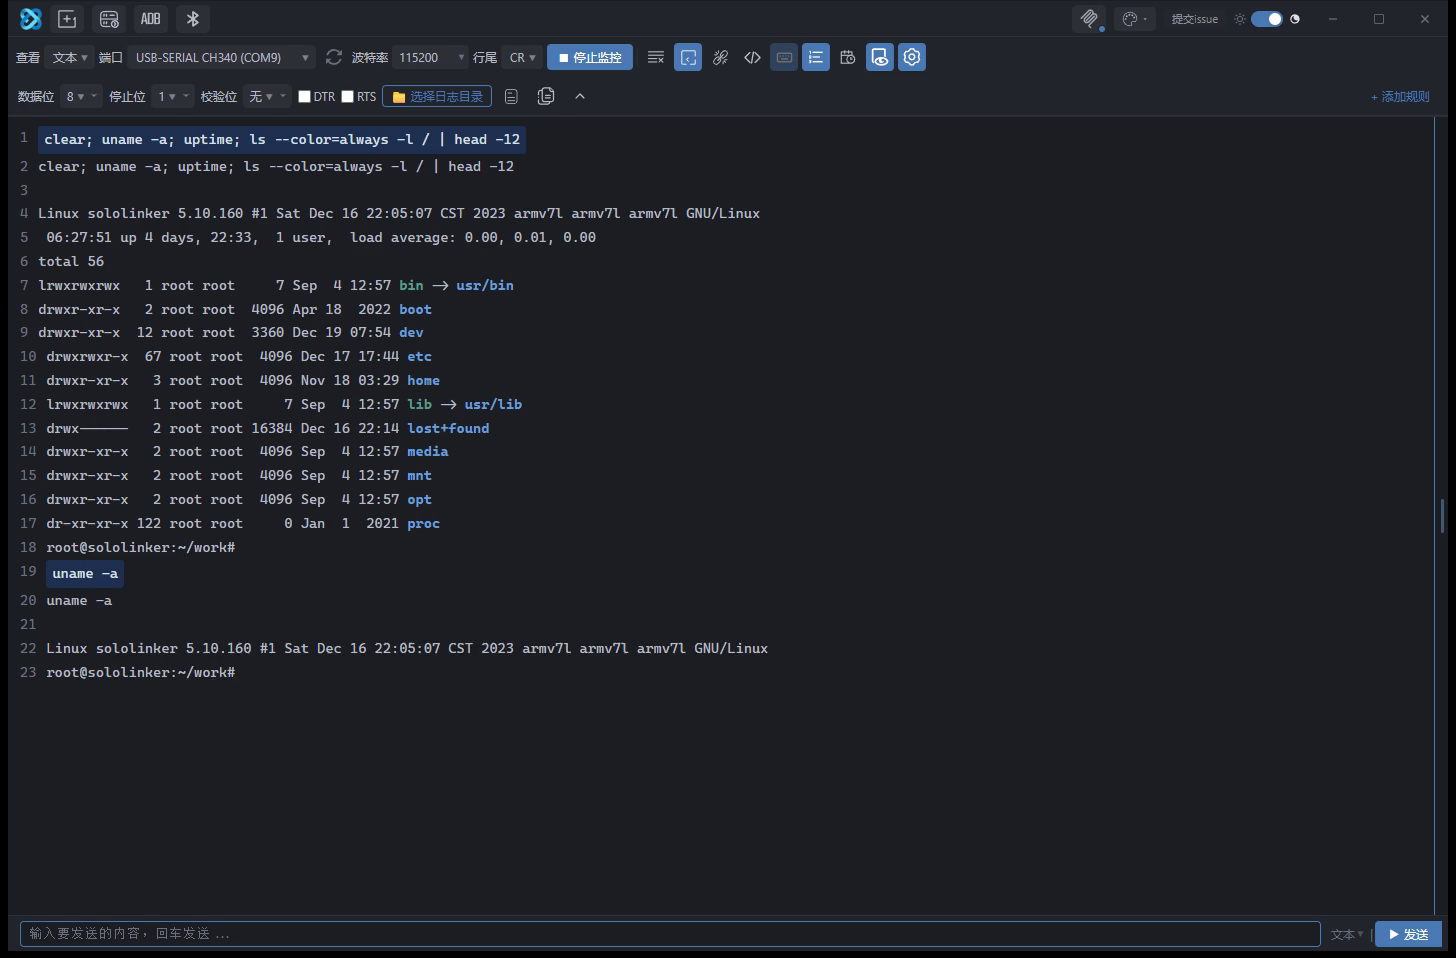
Task: Open the serial device tool icon
Action: 109,19
